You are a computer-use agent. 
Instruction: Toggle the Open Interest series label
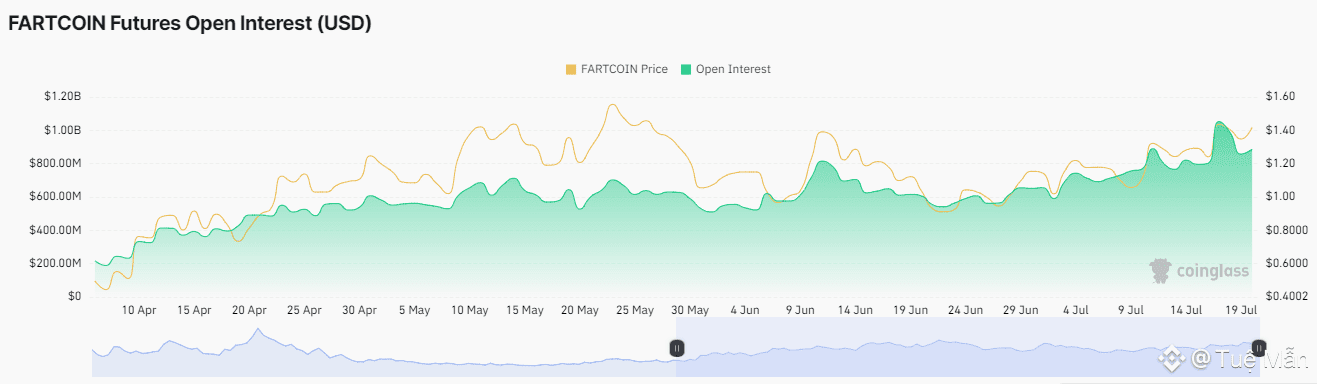tap(733, 69)
